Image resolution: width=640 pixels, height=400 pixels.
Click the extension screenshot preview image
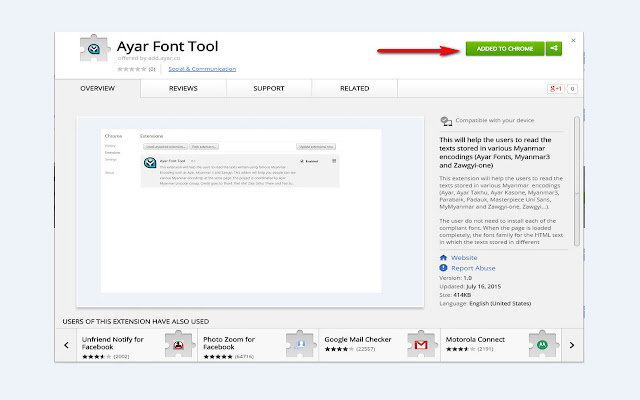point(250,211)
